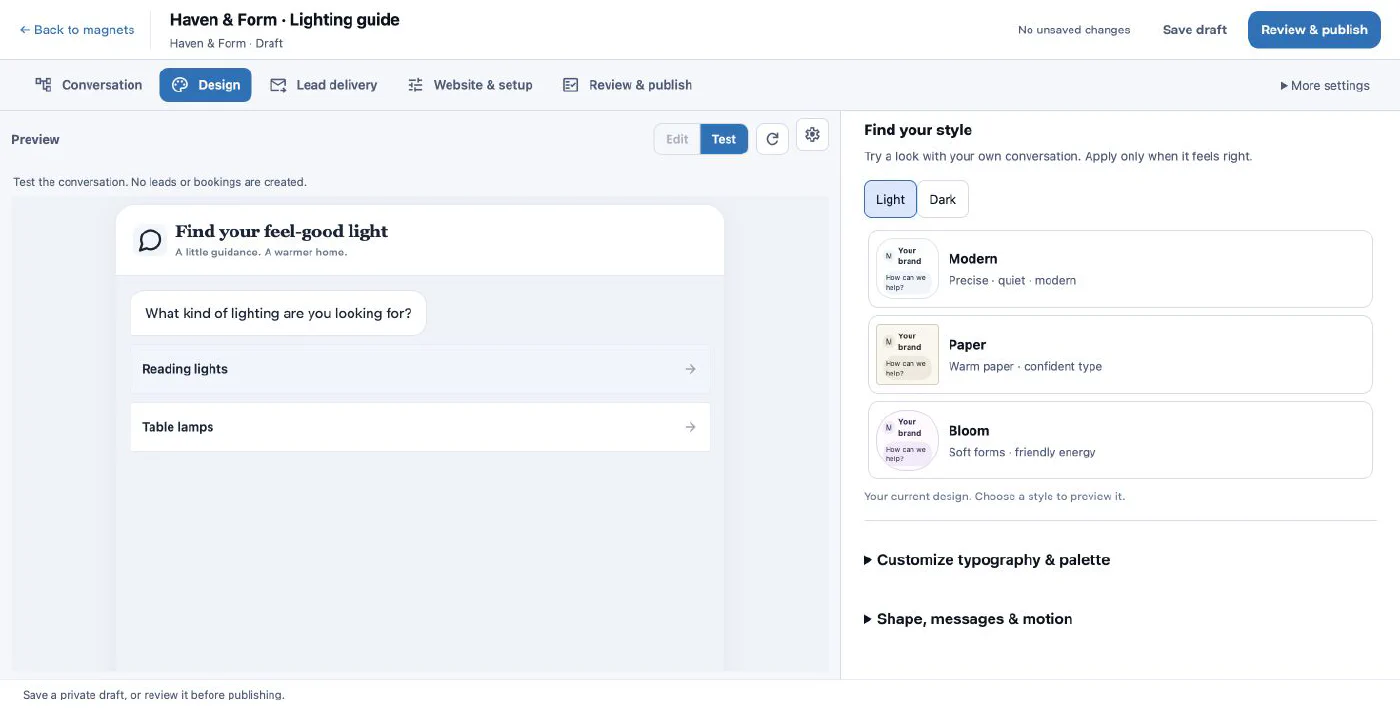Expand Customize typography & palette section
1400x710 pixels.
tap(987, 560)
